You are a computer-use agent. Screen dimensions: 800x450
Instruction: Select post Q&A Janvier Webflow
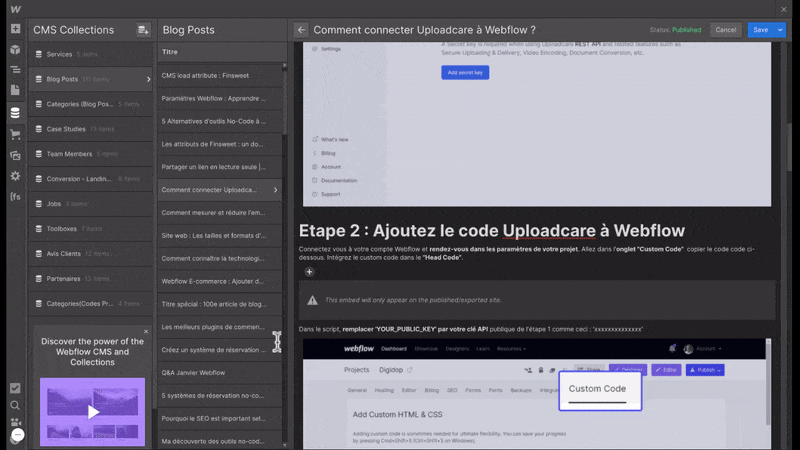click(x=220, y=372)
